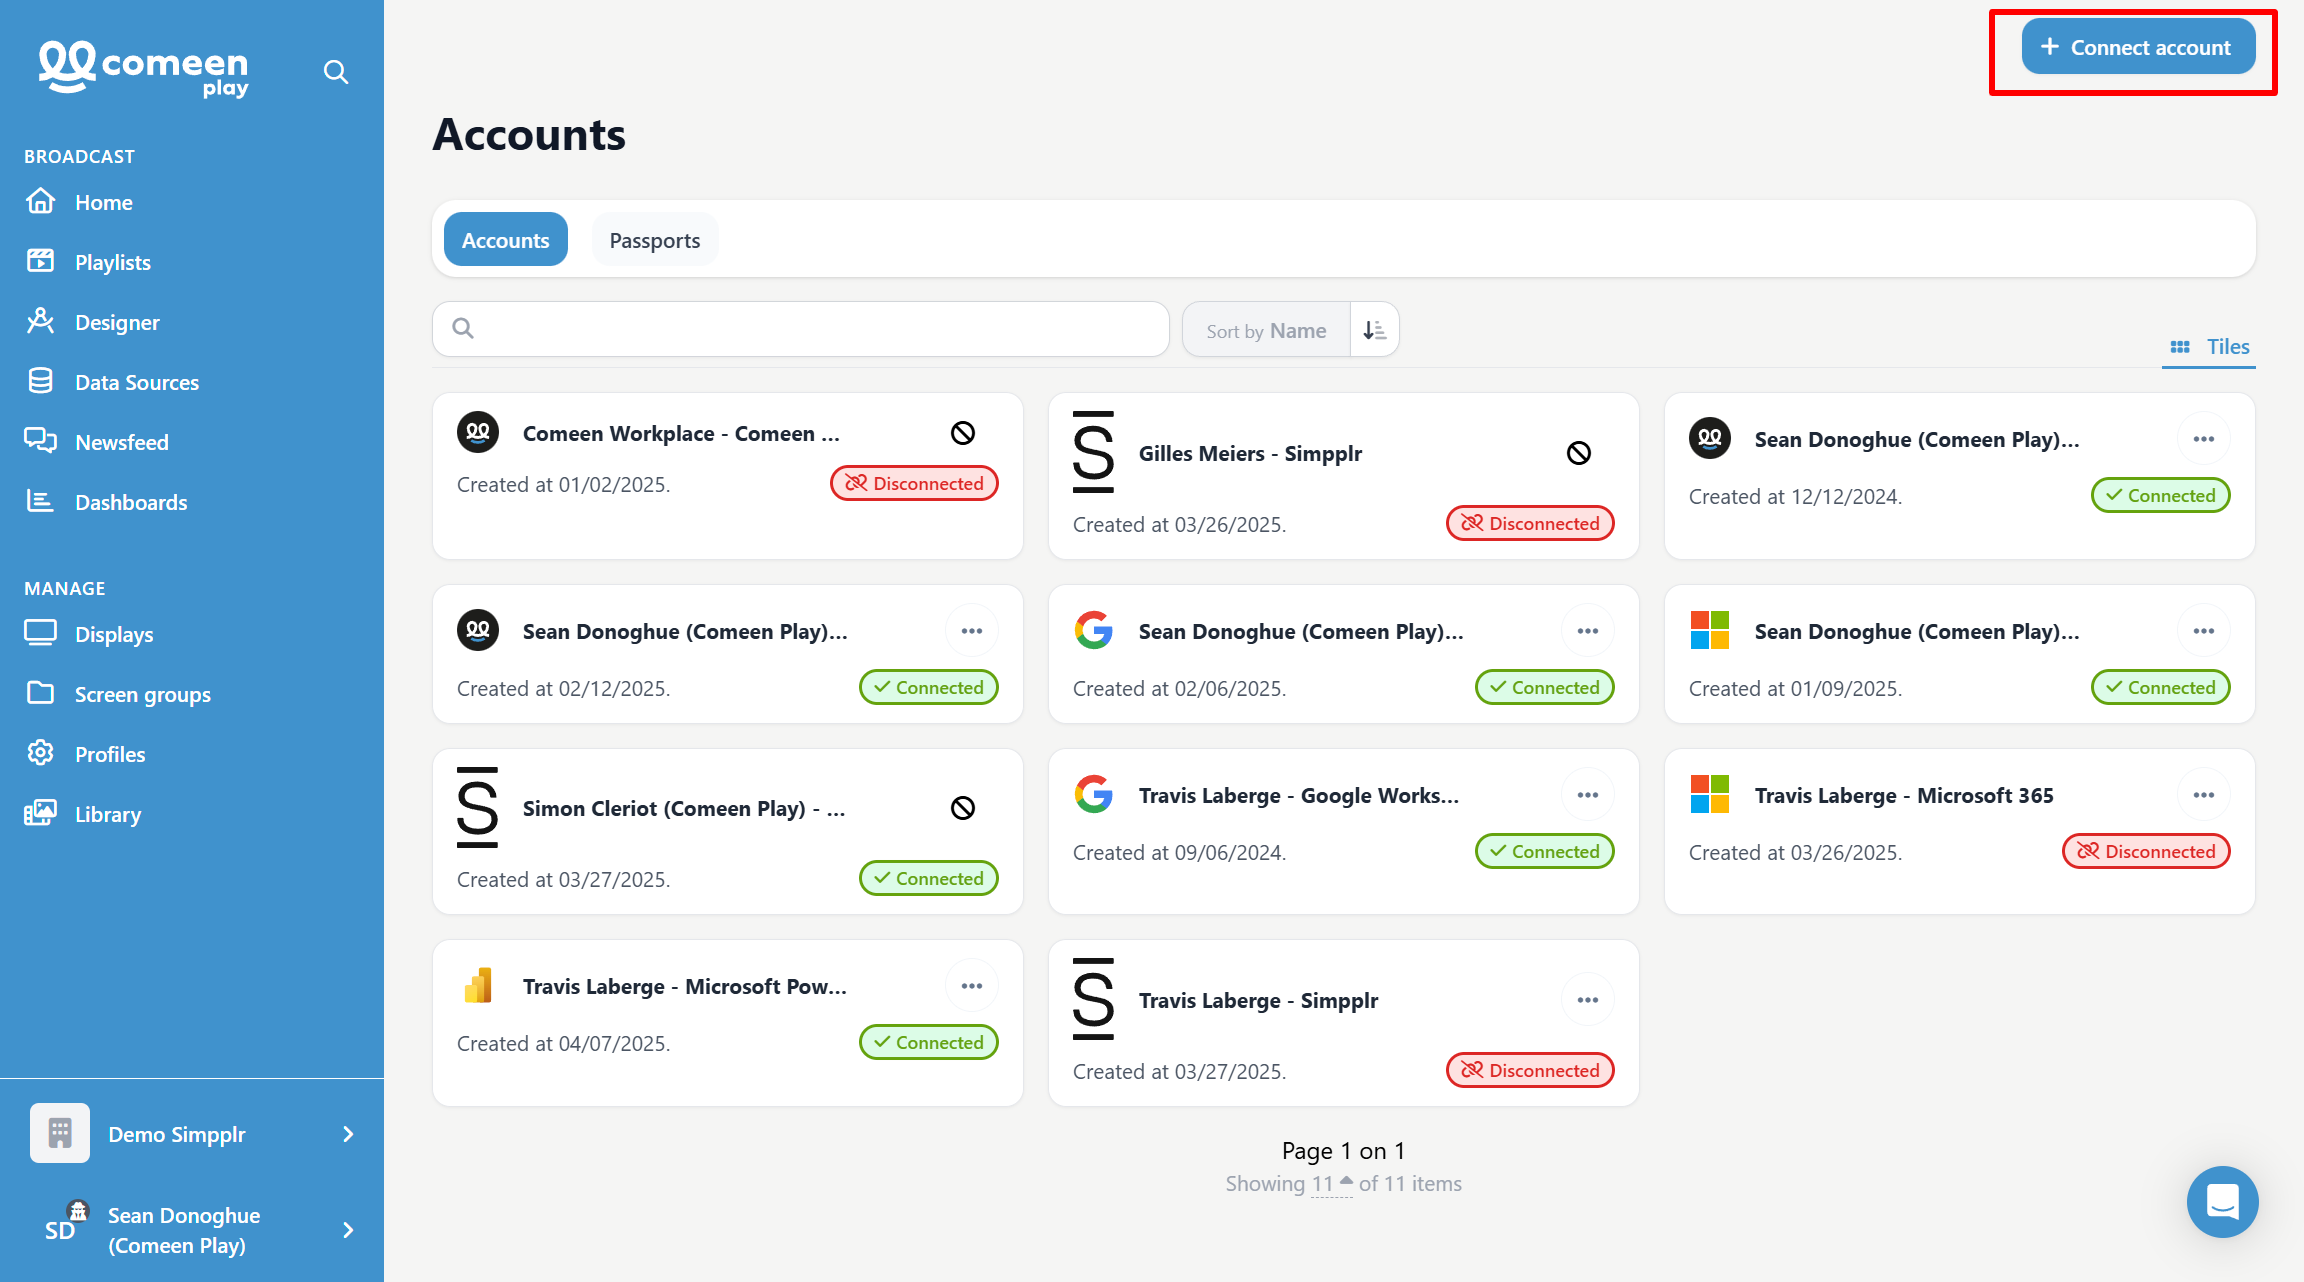The image size is (2304, 1282).
Task: Open the chat support bubble
Action: point(2222,1201)
